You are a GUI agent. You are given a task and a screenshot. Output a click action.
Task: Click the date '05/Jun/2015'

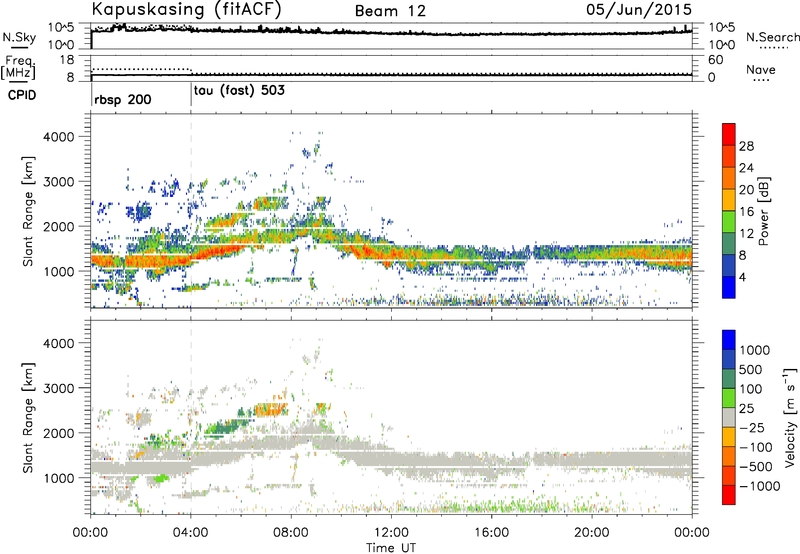point(639,9)
